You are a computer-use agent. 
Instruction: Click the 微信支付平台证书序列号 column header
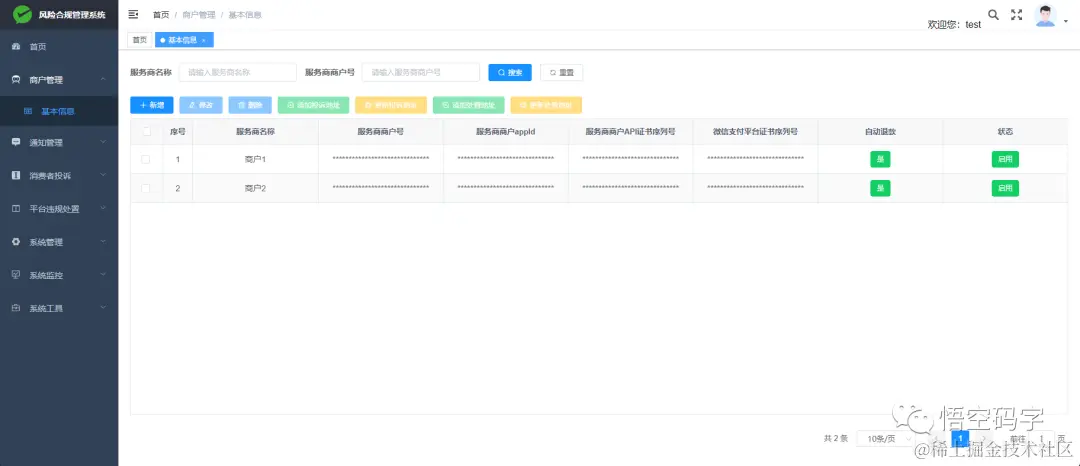pos(756,131)
